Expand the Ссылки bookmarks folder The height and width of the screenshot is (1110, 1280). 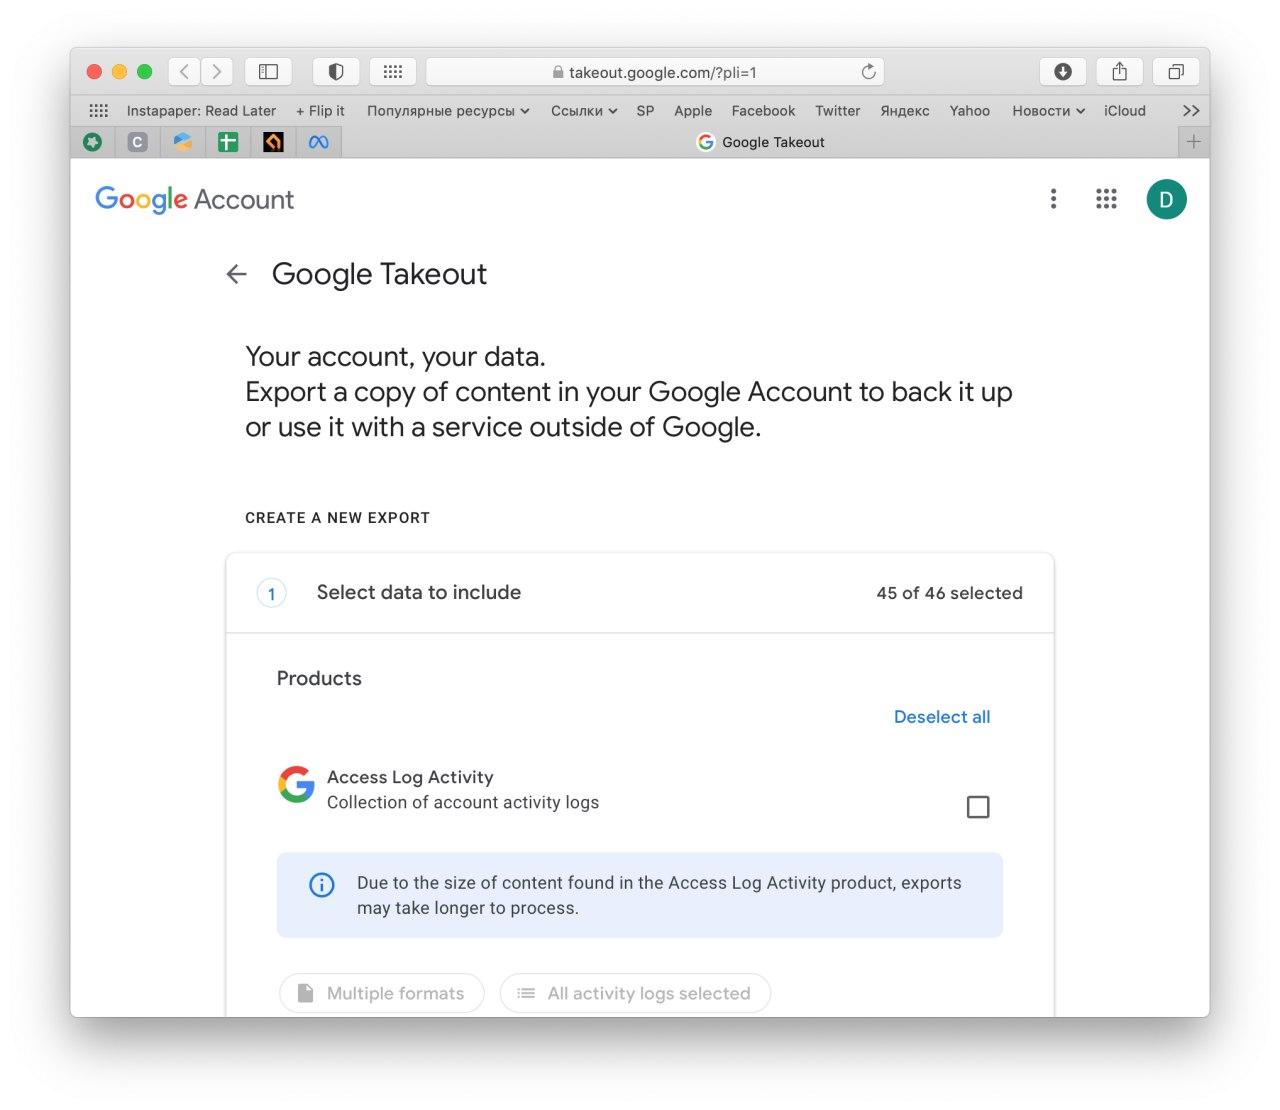click(584, 111)
